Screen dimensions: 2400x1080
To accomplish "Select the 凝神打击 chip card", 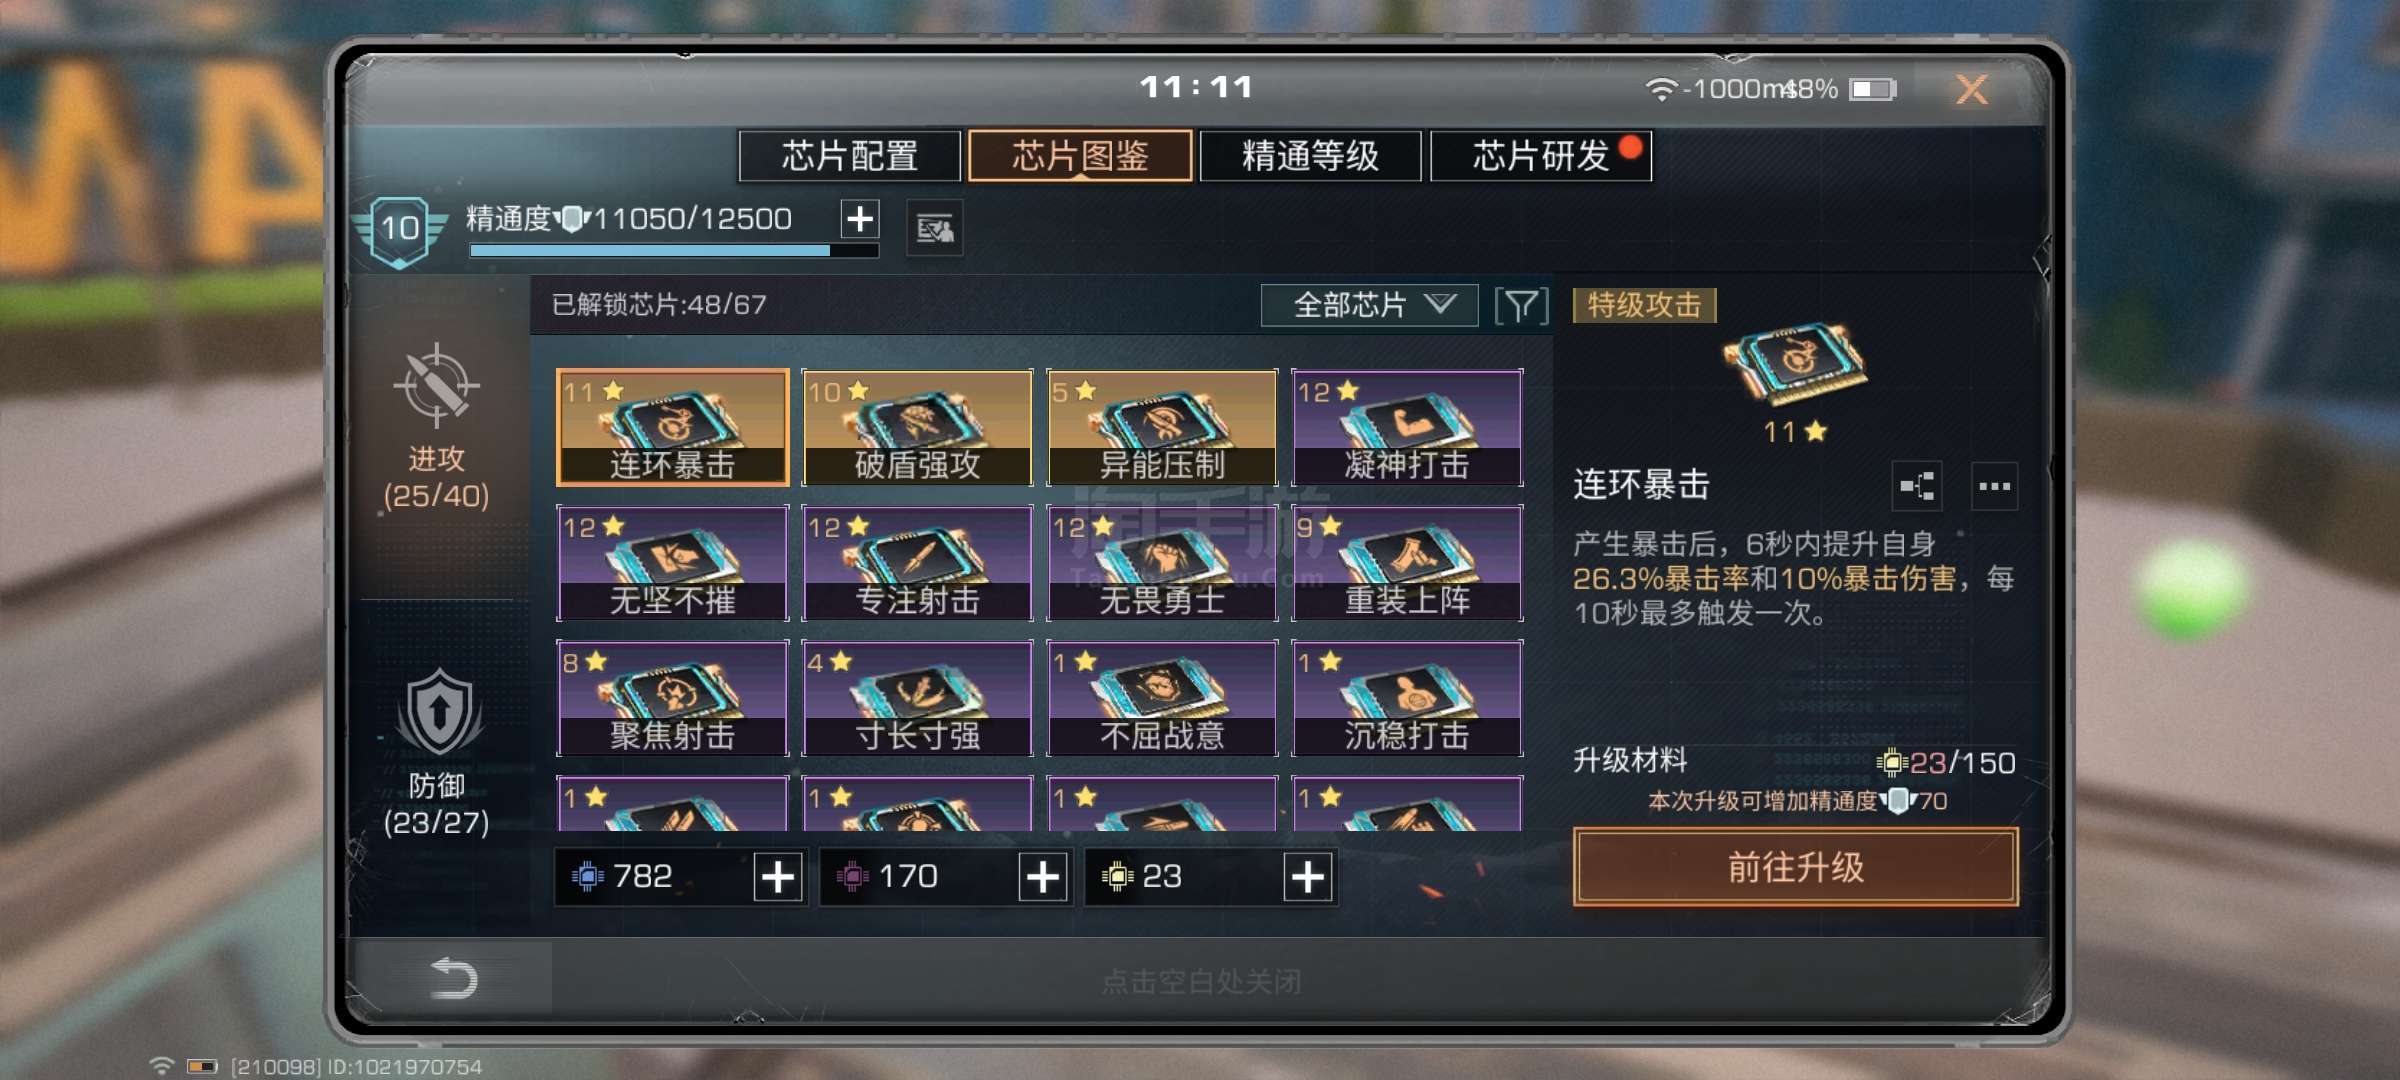I will point(1407,427).
